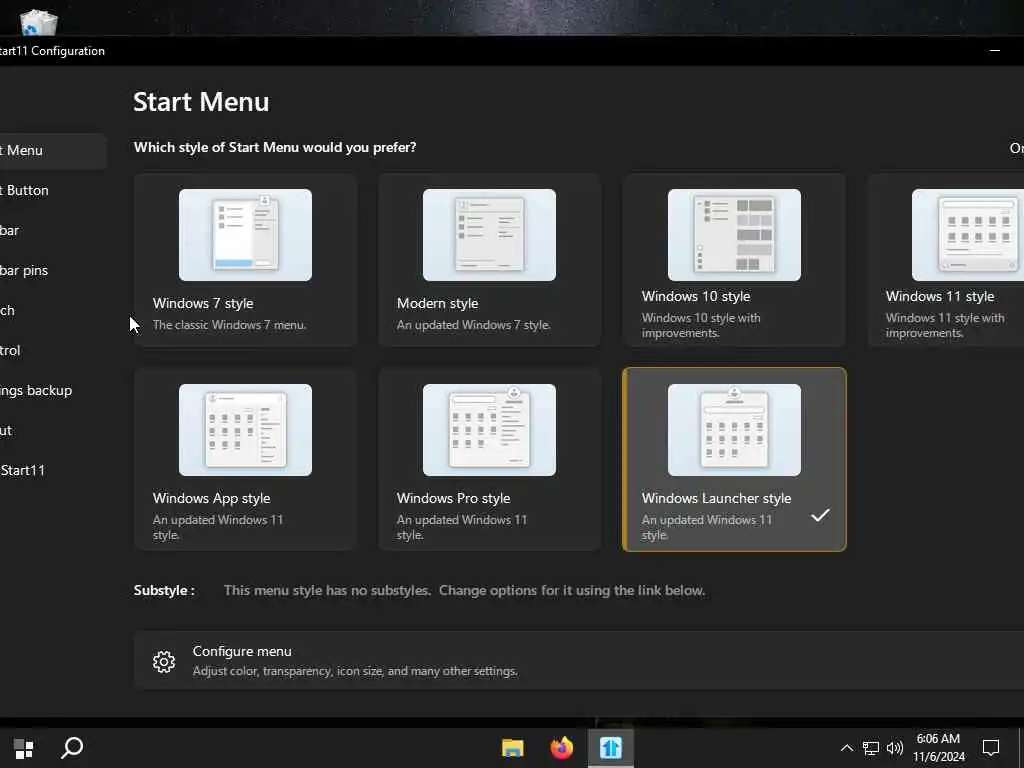
Task: Click the network icon in system tray
Action: click(x=871, y=748)
